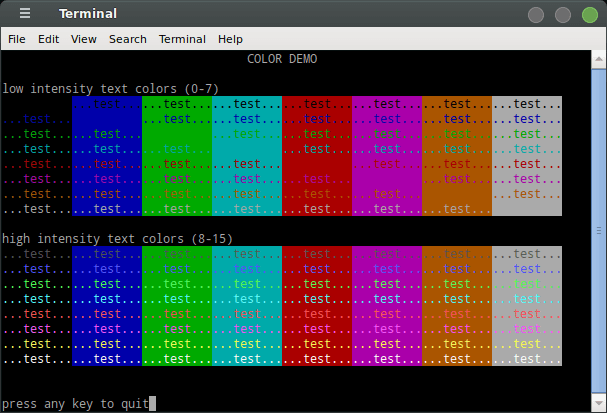Click the scrollbar down arrow
Viewport: 607px width, 413px height.
[x=599, y=403]
